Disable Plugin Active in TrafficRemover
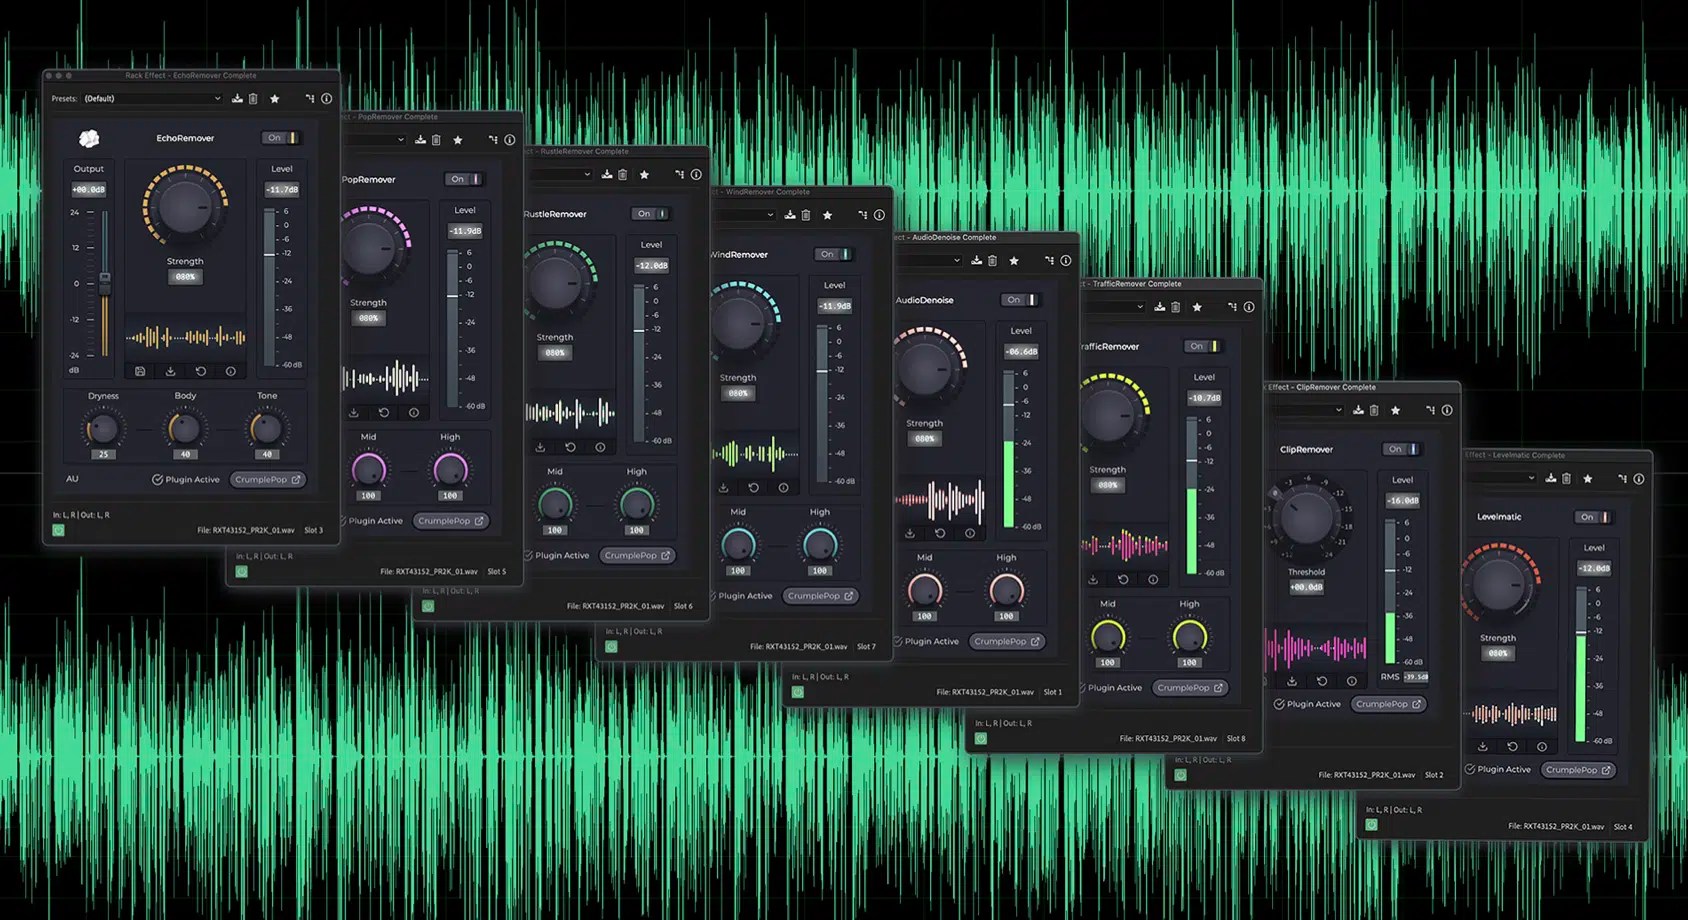Viewport: 1688px width, 920px height. pyautogui.click(x=1113, y=687)
